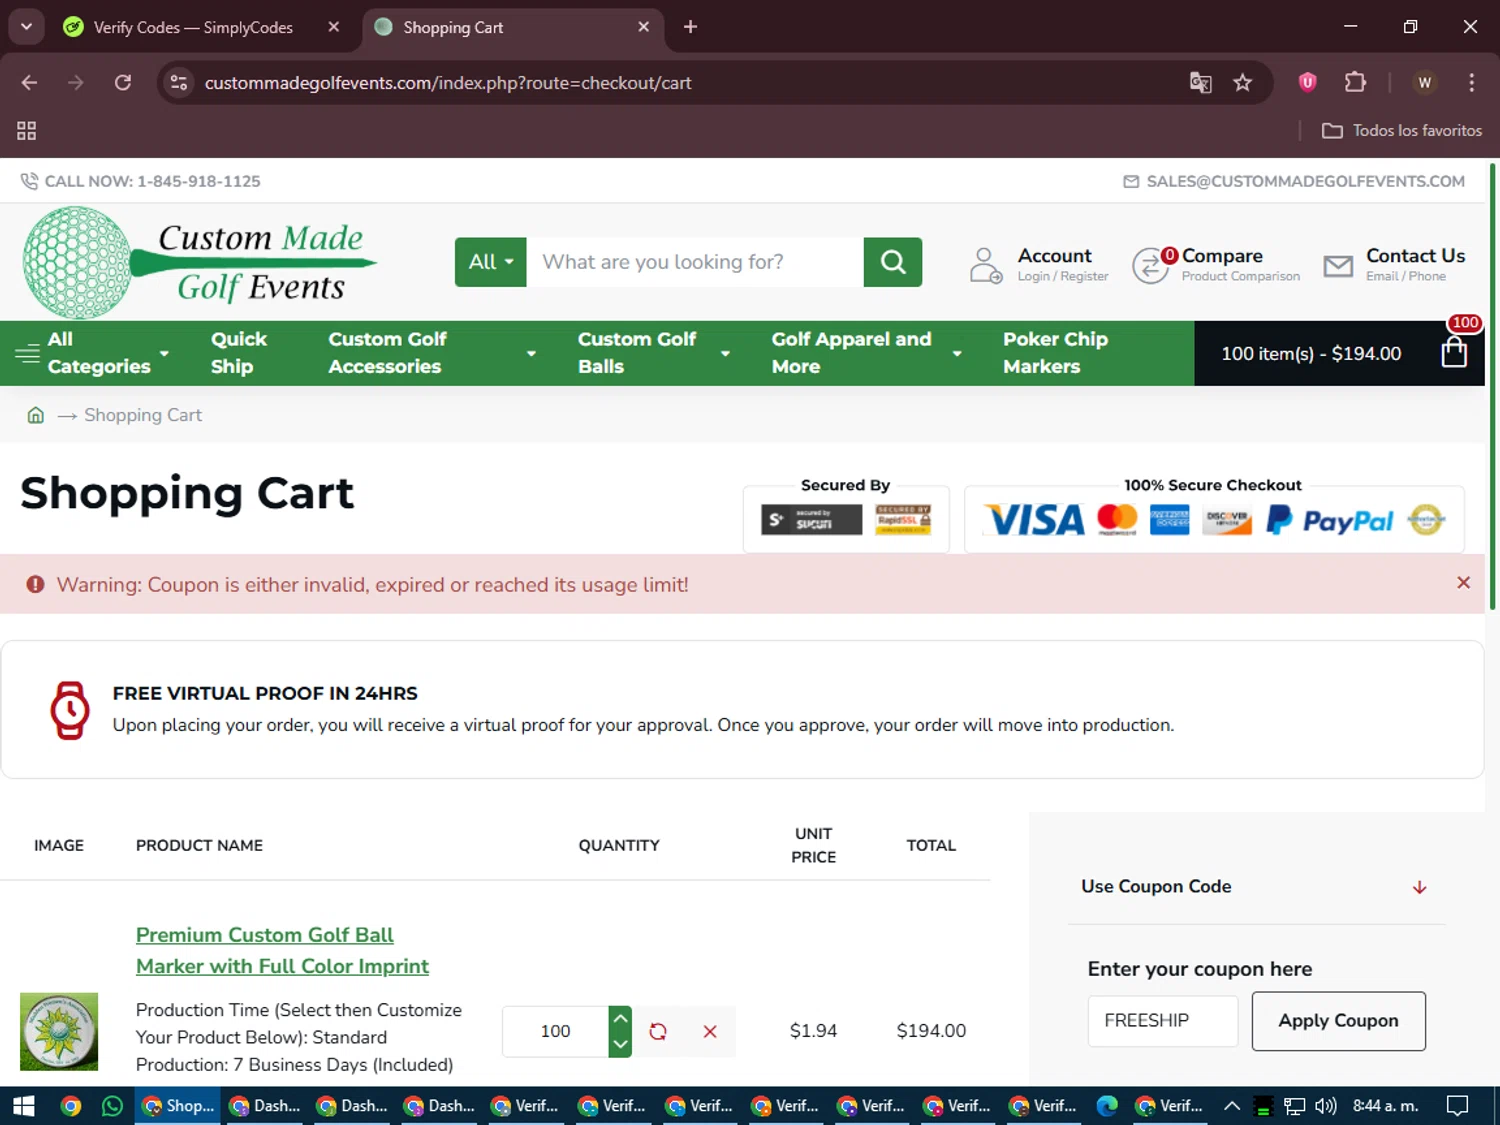Expand Golf Apparel and More menu
The width and height of the screenshot is (1500, 1125).
(867, 353)
